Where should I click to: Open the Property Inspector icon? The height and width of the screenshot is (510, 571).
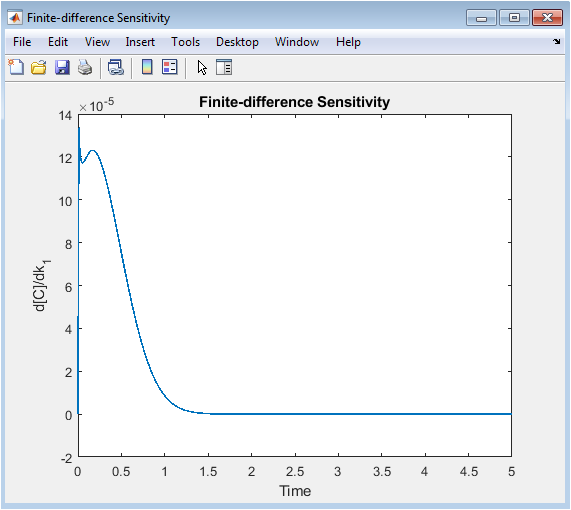coord(224,67)
